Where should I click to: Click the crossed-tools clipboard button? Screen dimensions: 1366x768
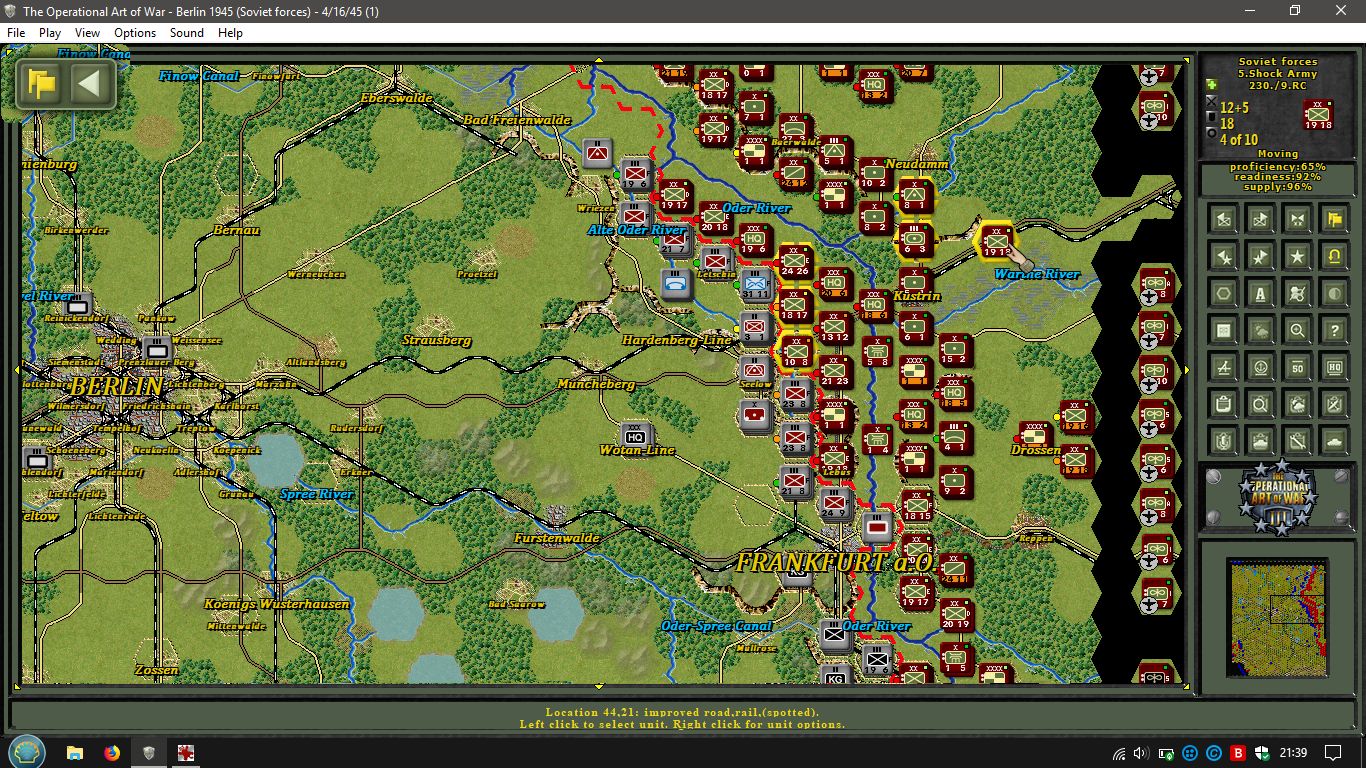(1335, 404)
